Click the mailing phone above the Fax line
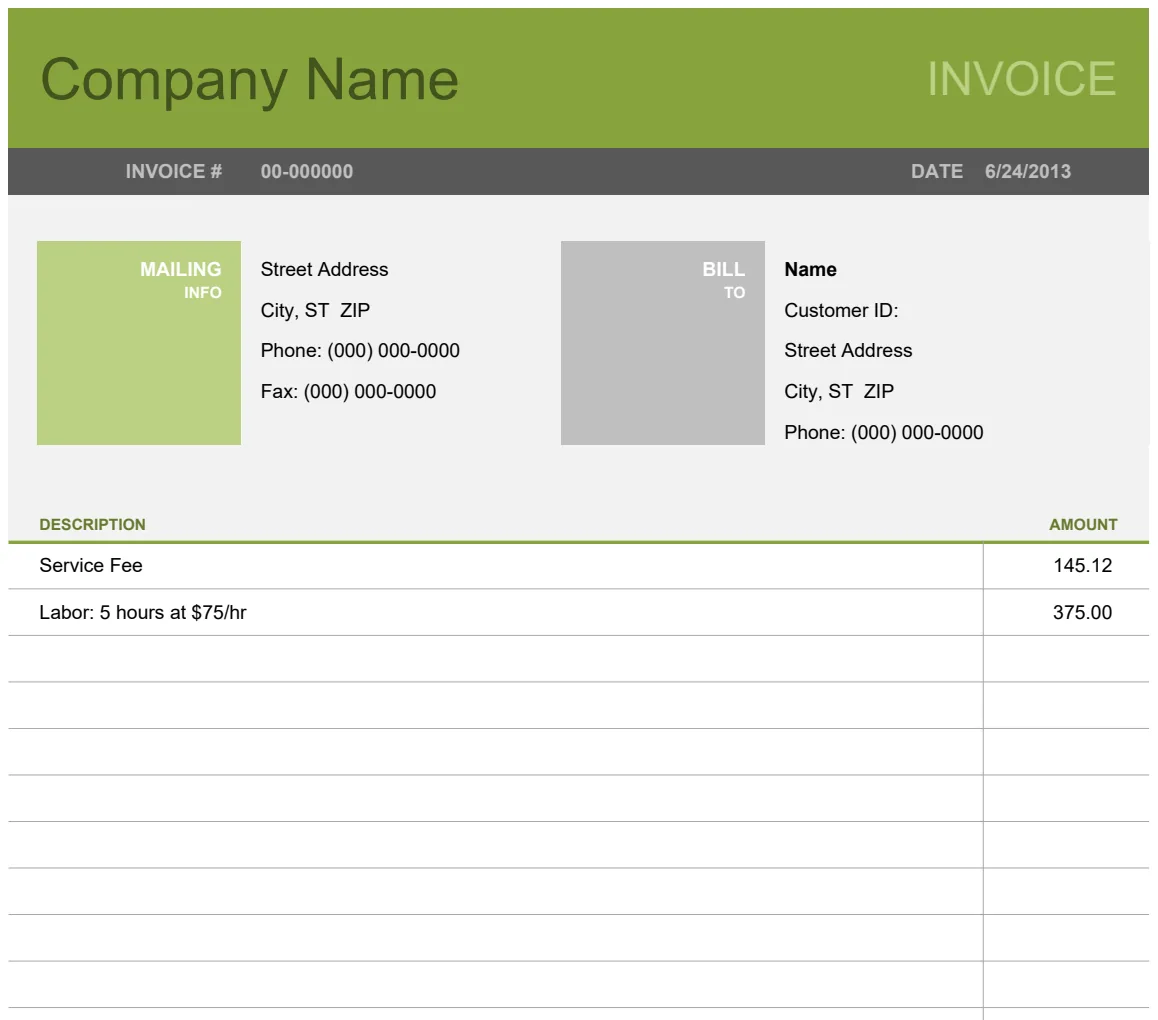 click(x=360, y=351)
